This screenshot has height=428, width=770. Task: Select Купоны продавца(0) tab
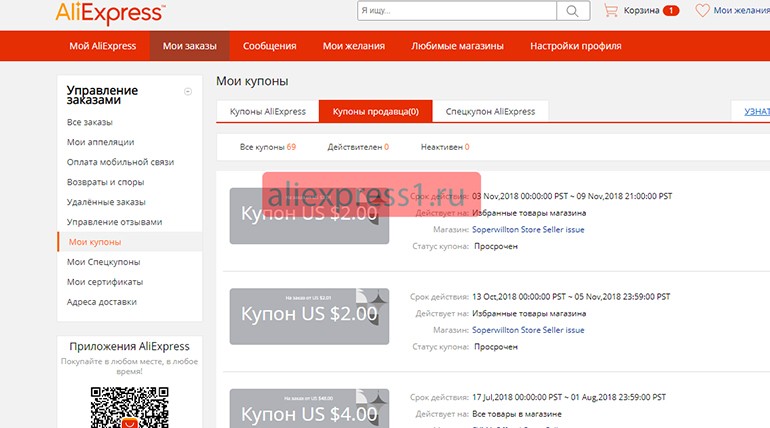pyautogui.click(x=376, y=111)
